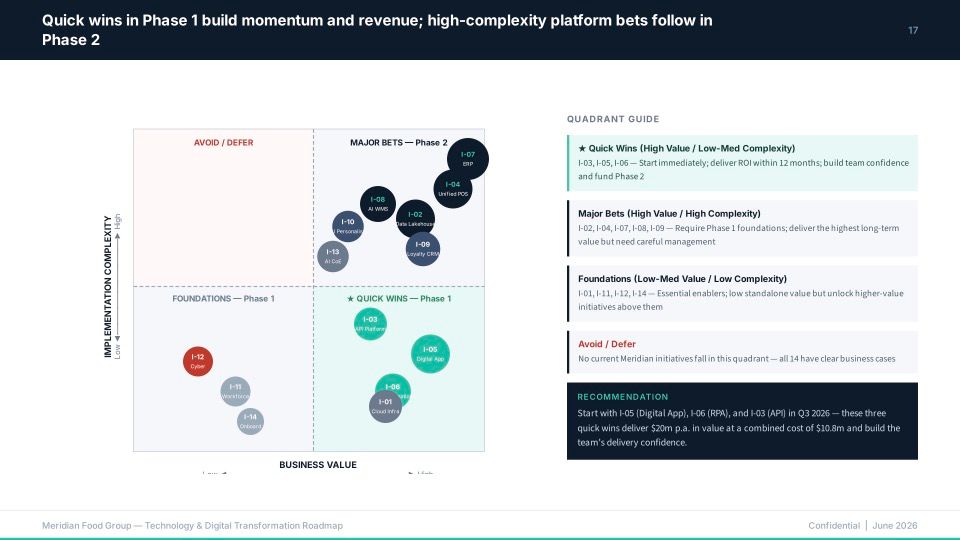This screenshot has height=540, width=960.
Task: Click the red I-12 Cyber bubble
Action: [x=198, y=361]
